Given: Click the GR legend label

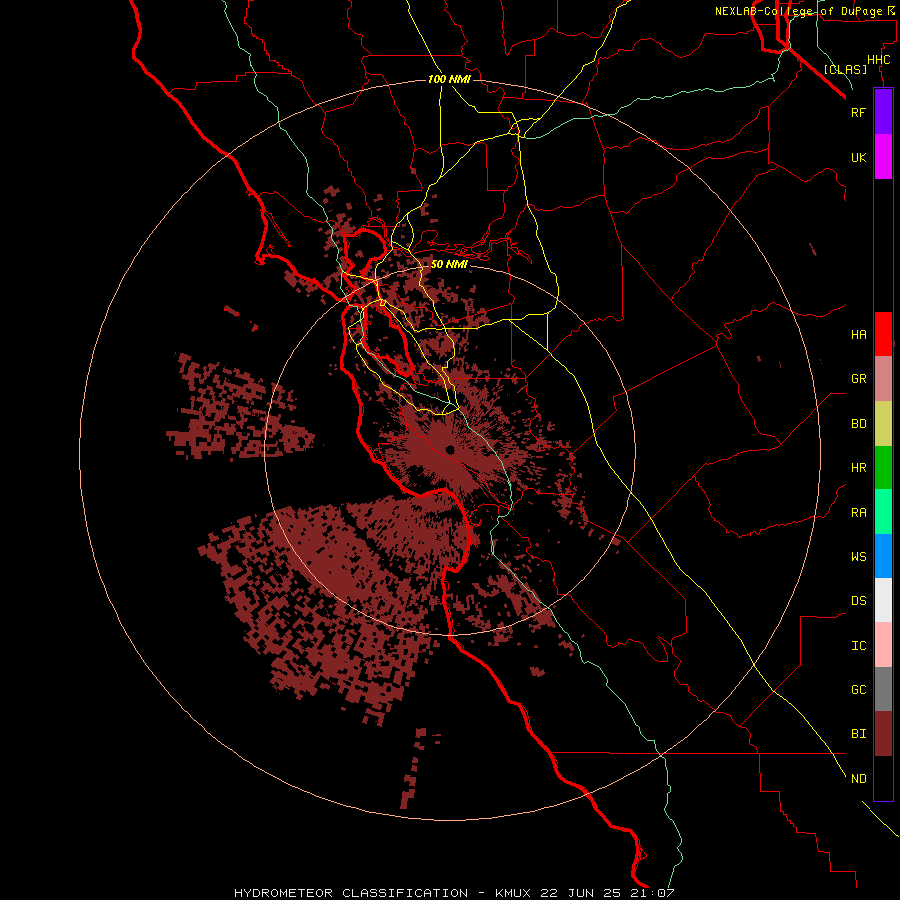Looking at the screenshot, I should [858, 379].
